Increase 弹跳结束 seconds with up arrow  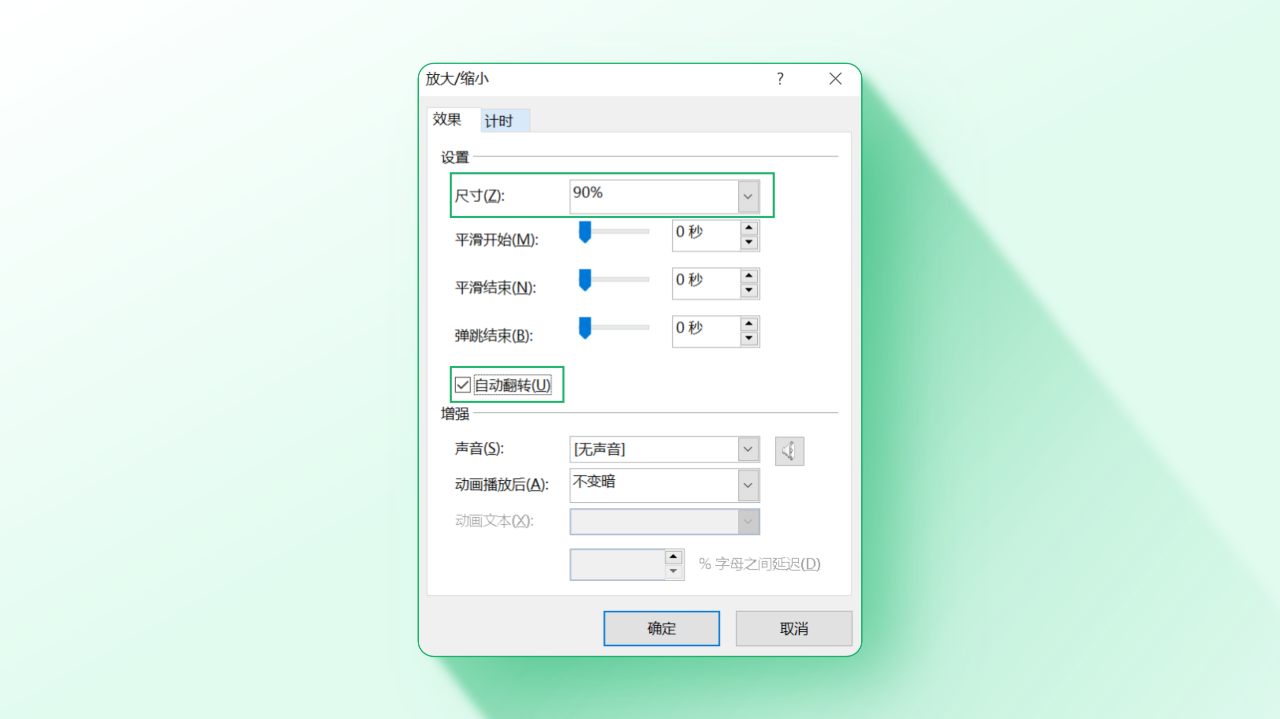(x=749, y=324)
